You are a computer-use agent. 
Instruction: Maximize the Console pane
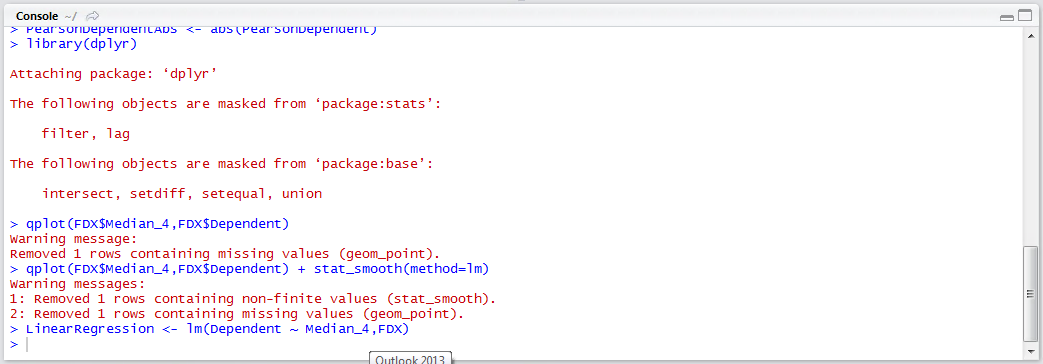pyautogui.click(x=1024, y=16)
